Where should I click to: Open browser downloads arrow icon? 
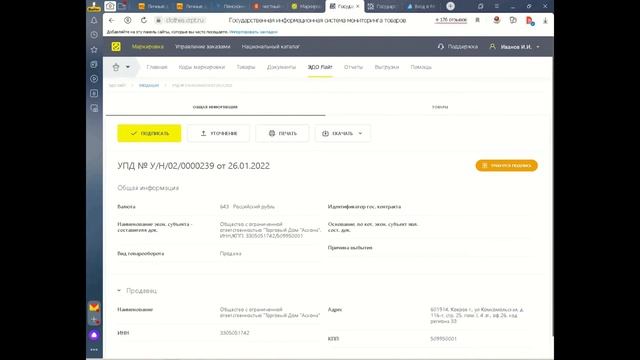coord(545,20)
